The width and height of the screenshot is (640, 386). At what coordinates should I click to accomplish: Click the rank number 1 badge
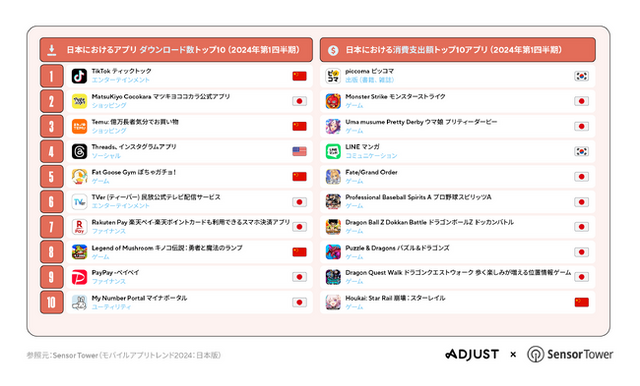[x=51, y=76]
